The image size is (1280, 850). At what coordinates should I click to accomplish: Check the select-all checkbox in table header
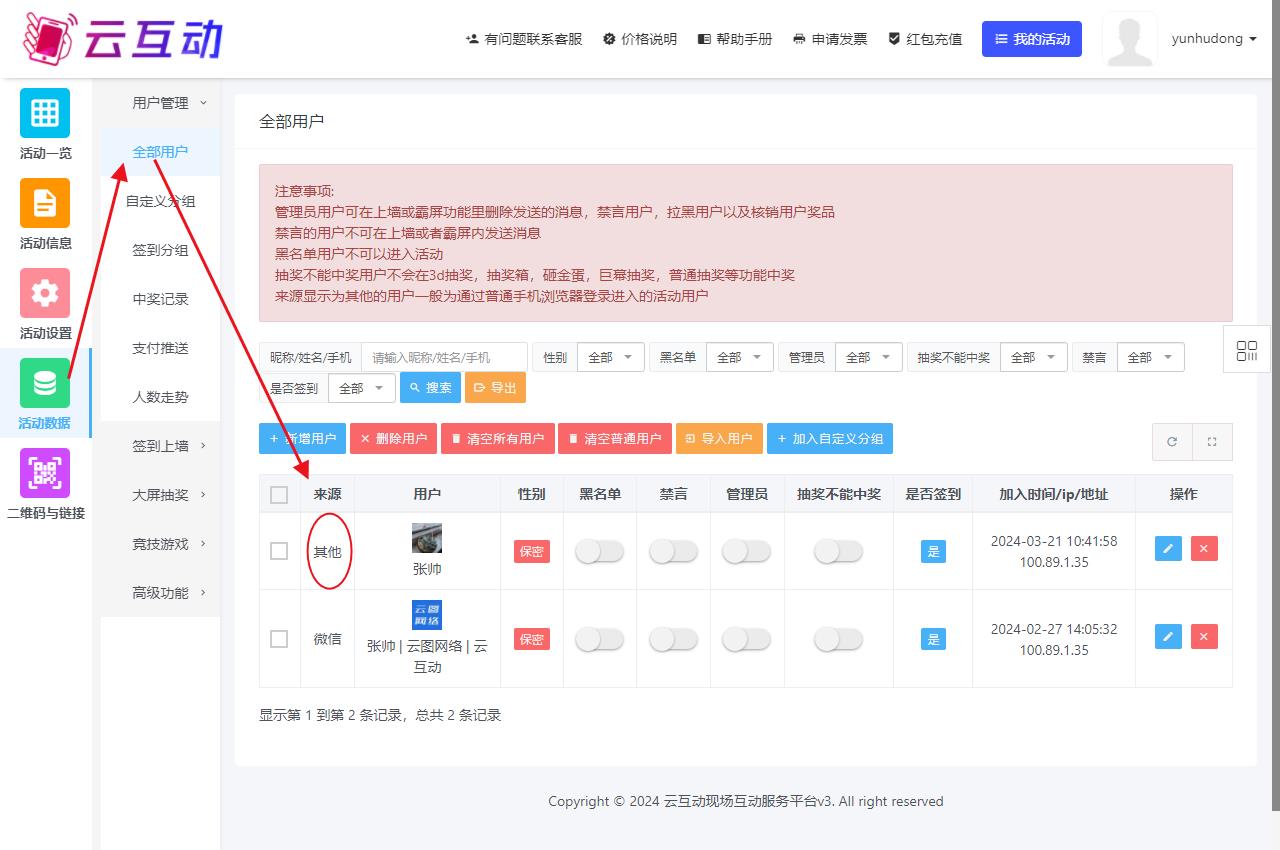point(279,494)
